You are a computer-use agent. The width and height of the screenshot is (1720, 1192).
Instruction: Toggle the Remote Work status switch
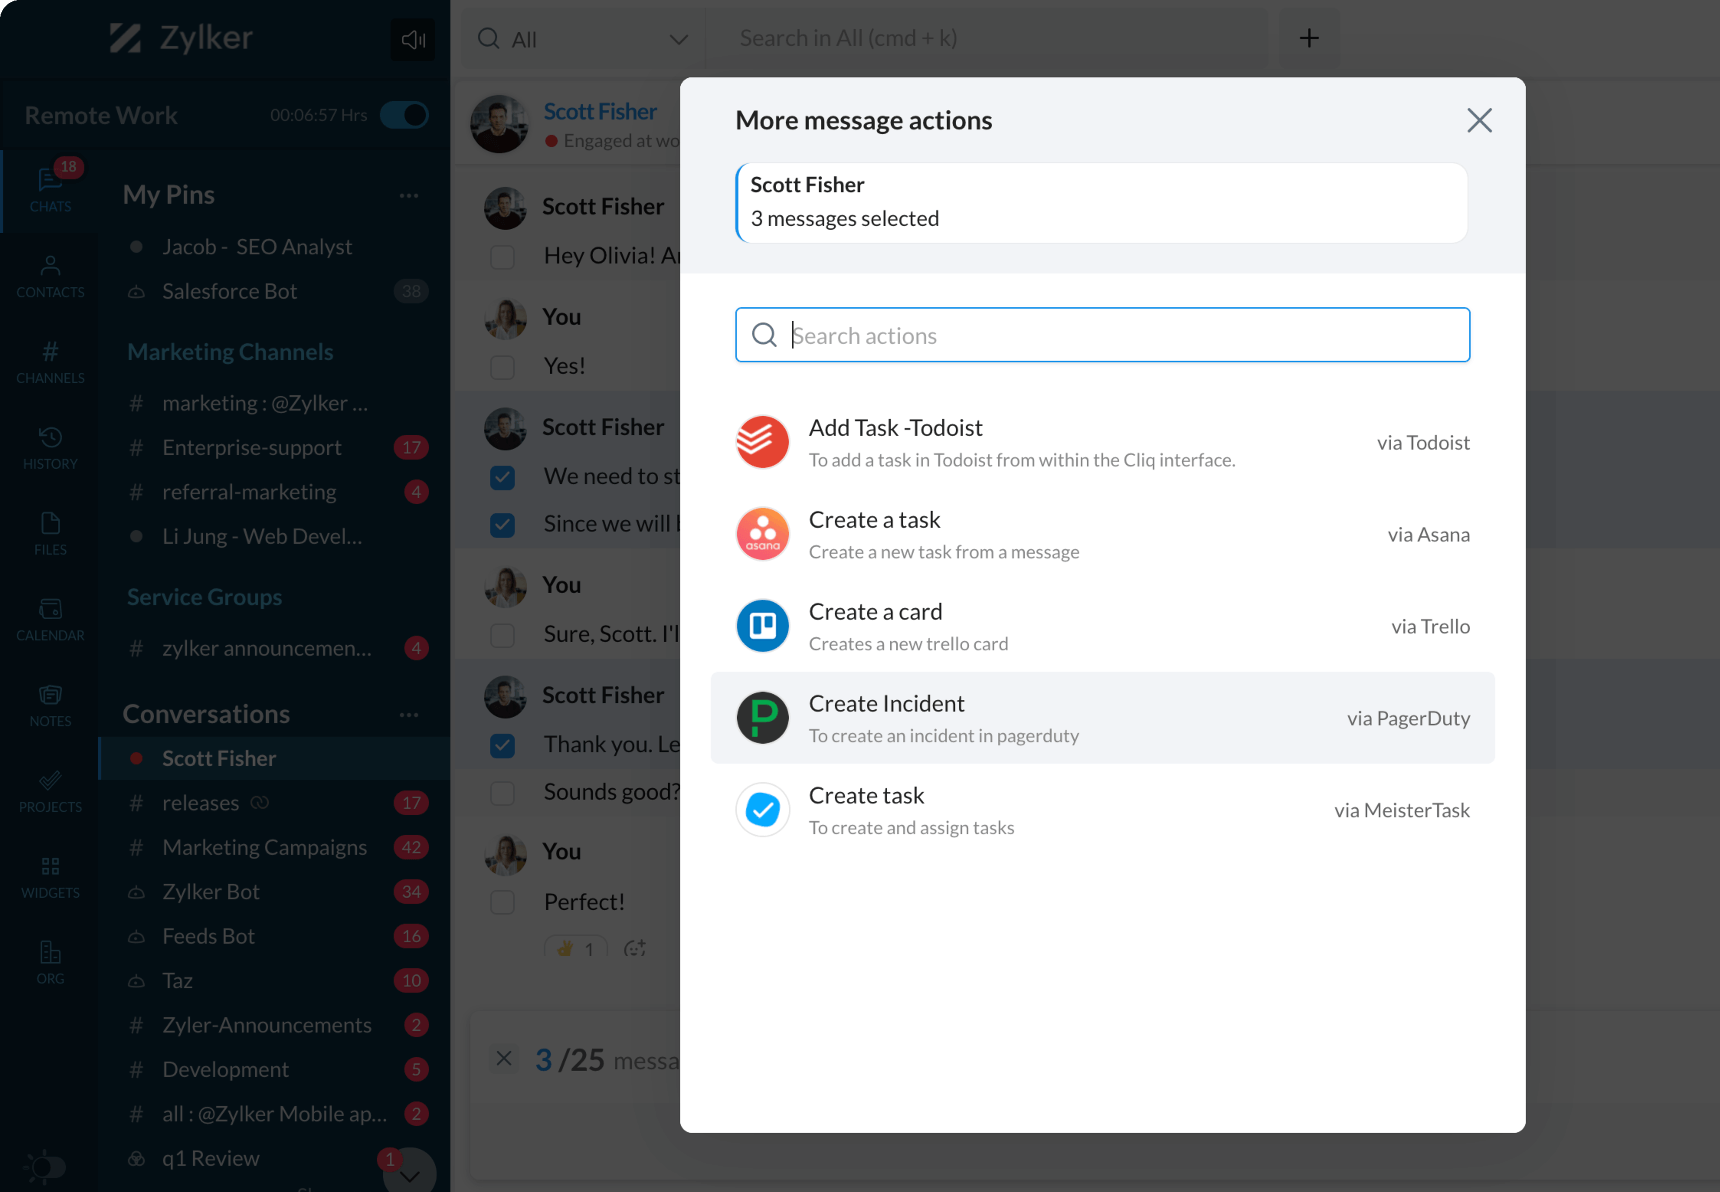pos(404,115)
